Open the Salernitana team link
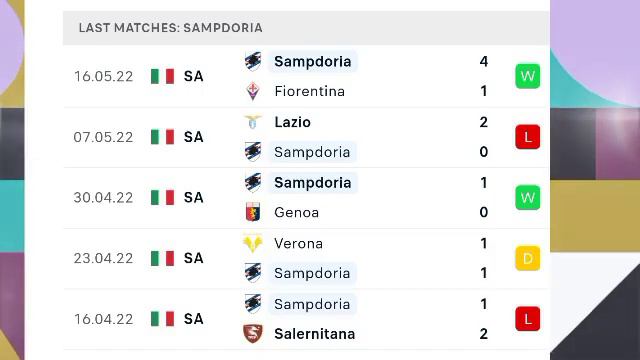Screen dimensions: 640x360 [x=314, y=334]
